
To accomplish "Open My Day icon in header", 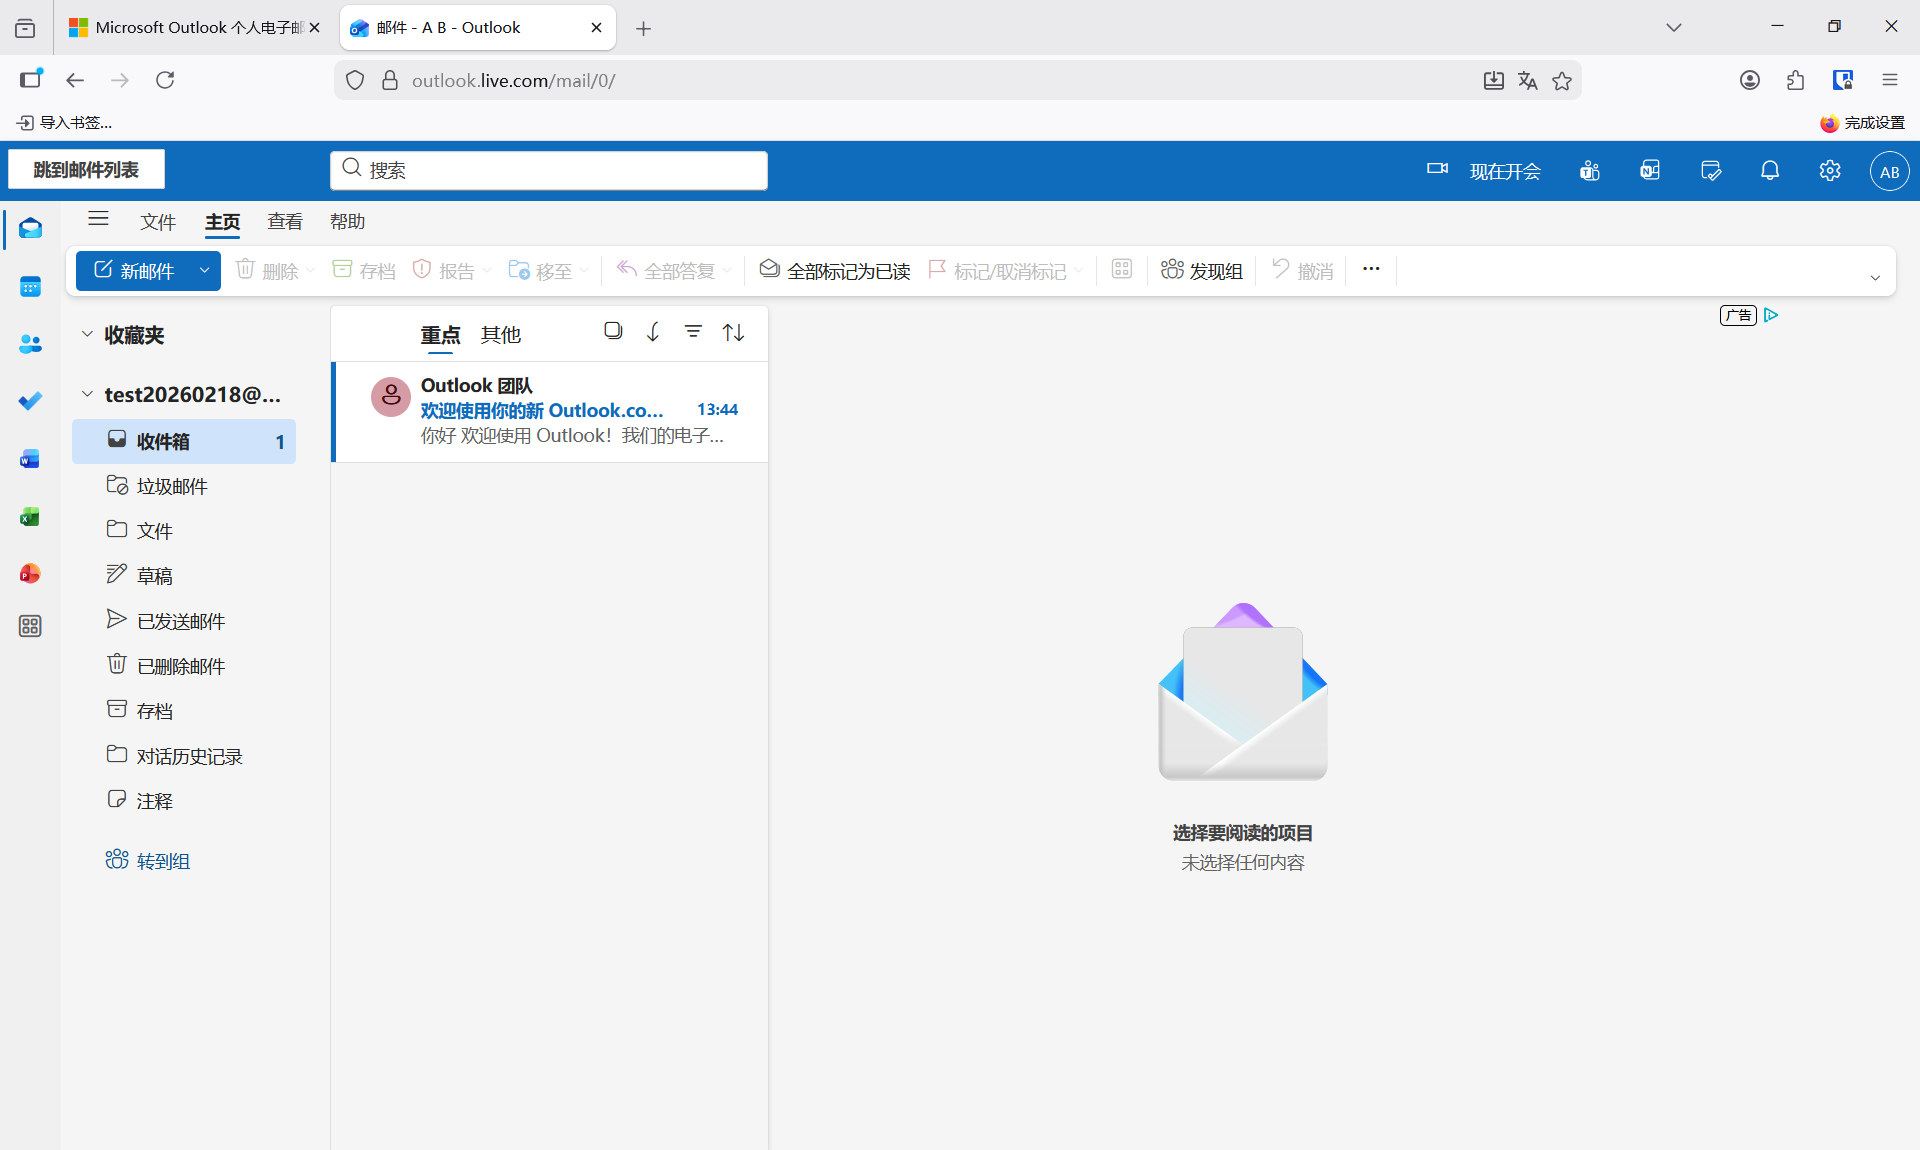I will click(x=1711, y=171).
